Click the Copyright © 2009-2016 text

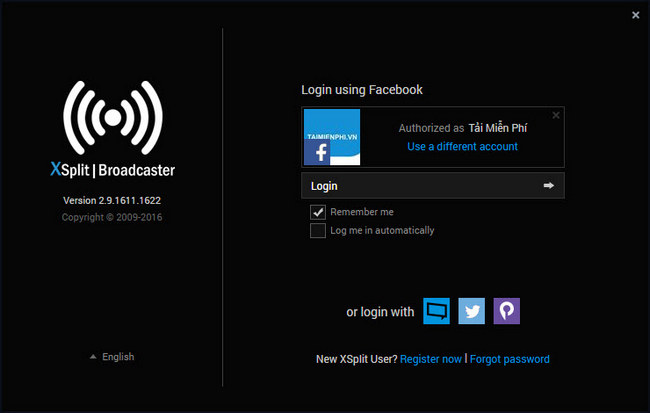(x=112, y=217)
